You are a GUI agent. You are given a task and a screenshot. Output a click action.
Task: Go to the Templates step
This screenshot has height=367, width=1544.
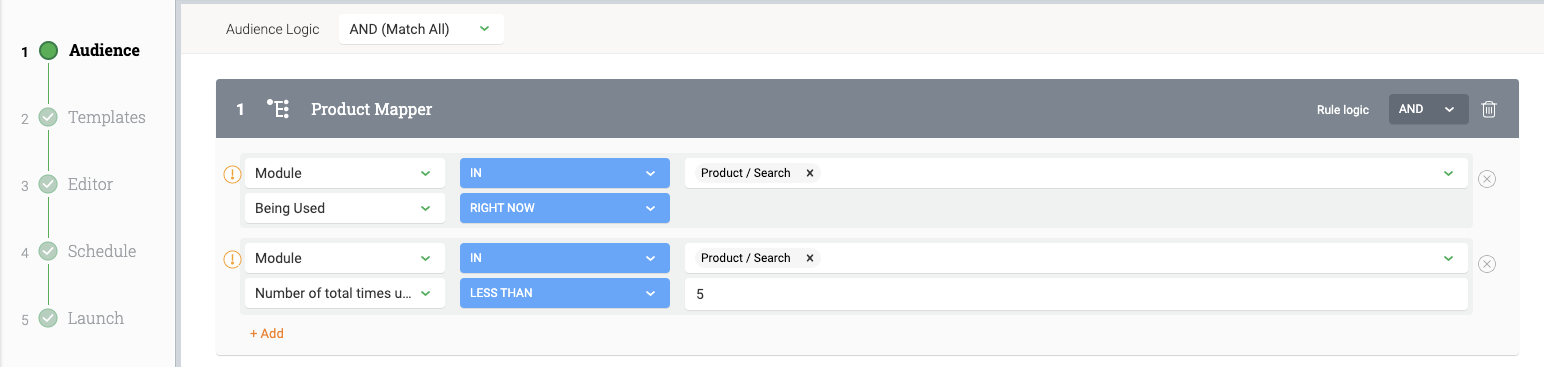tap(106, 117)
